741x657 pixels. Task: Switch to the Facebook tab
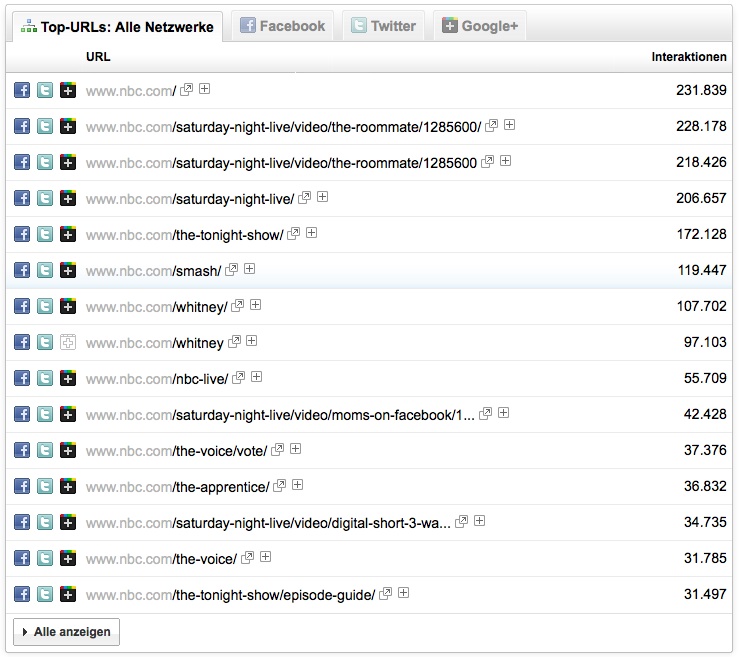click(x=282, y=26)
